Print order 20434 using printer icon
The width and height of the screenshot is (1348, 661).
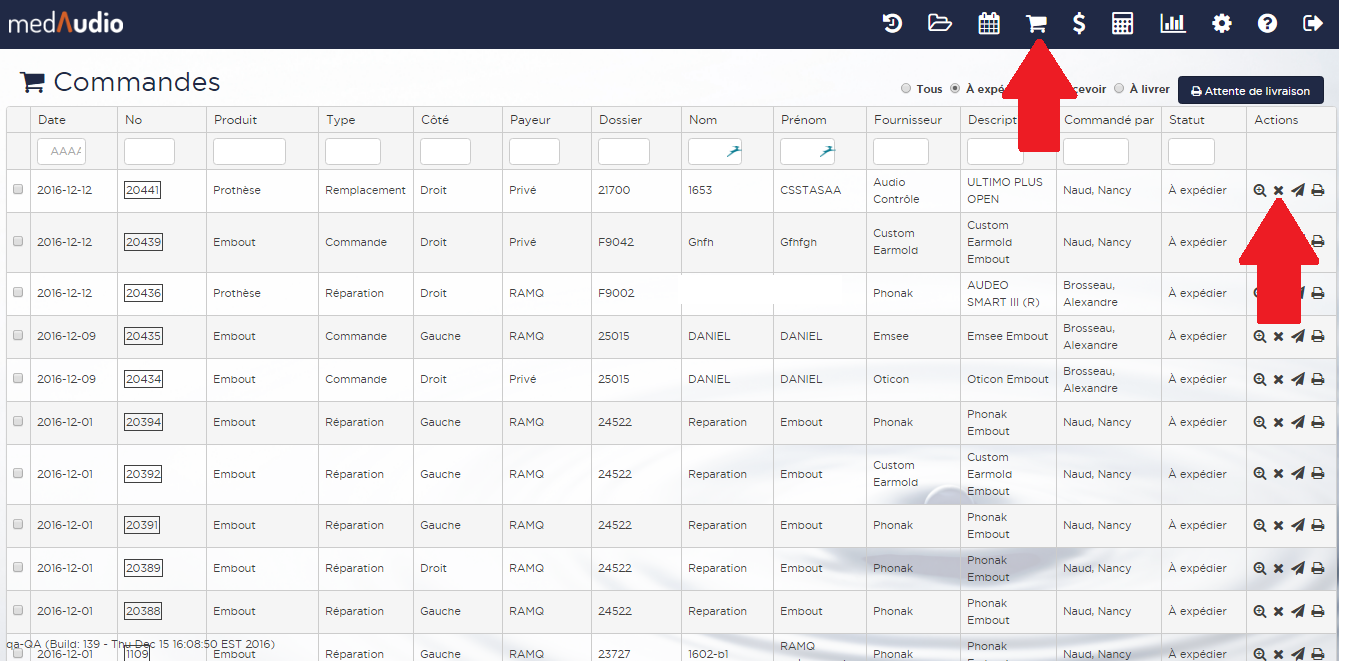1317,379
